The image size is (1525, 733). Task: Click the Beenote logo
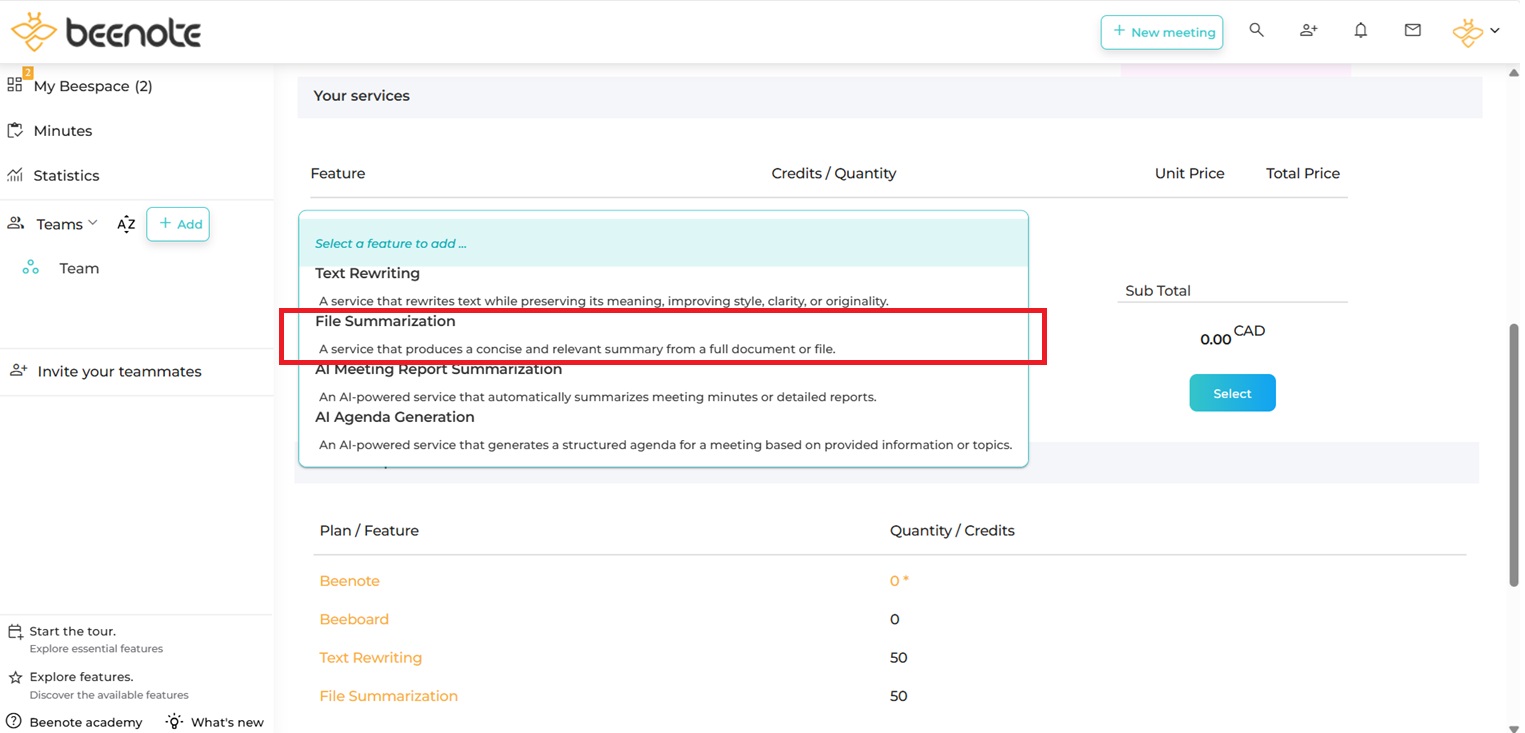106,32
